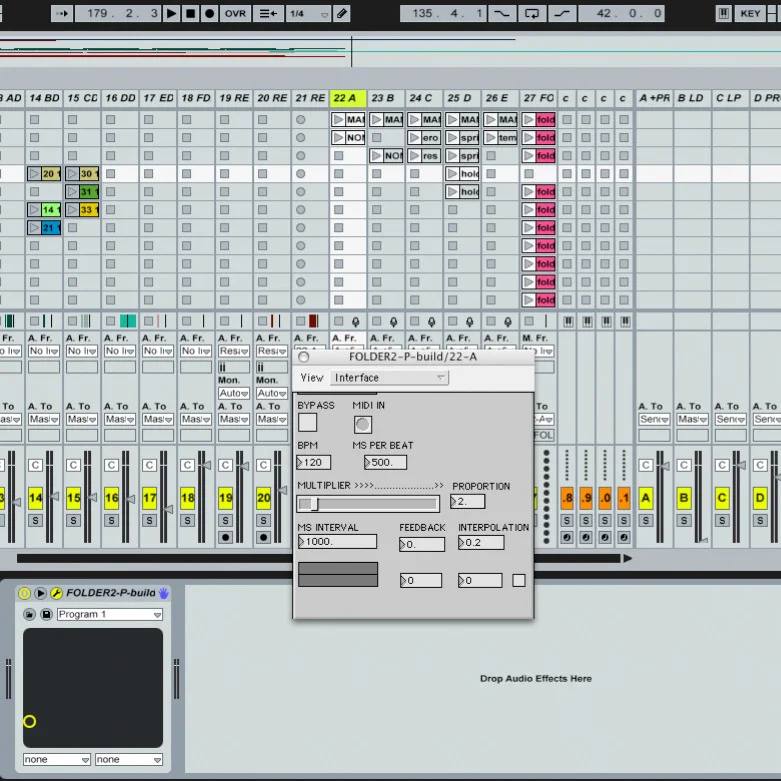781x781 pixels.
Task: Open the Program 1 preset dropdown
Action: (110, 615)
